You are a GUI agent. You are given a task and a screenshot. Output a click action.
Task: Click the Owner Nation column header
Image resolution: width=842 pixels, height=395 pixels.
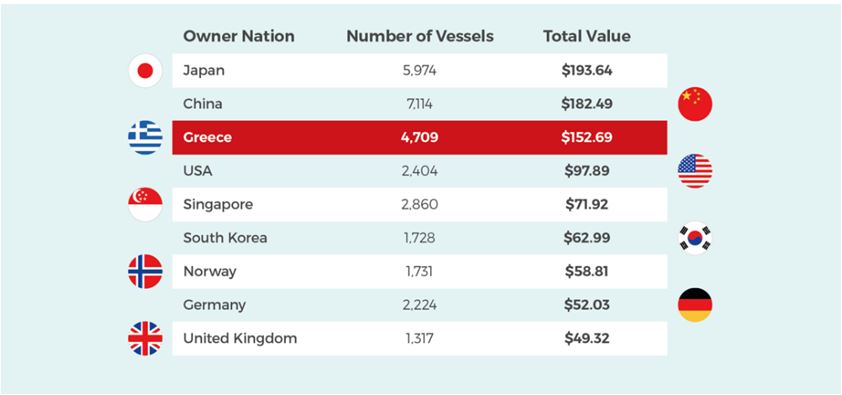(x=238, y=36)
